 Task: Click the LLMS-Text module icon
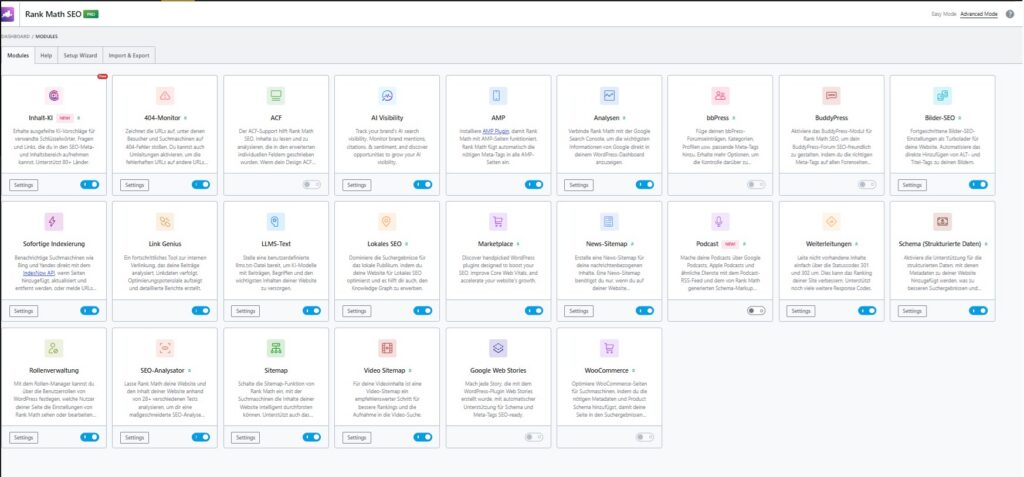click(276, 222)
